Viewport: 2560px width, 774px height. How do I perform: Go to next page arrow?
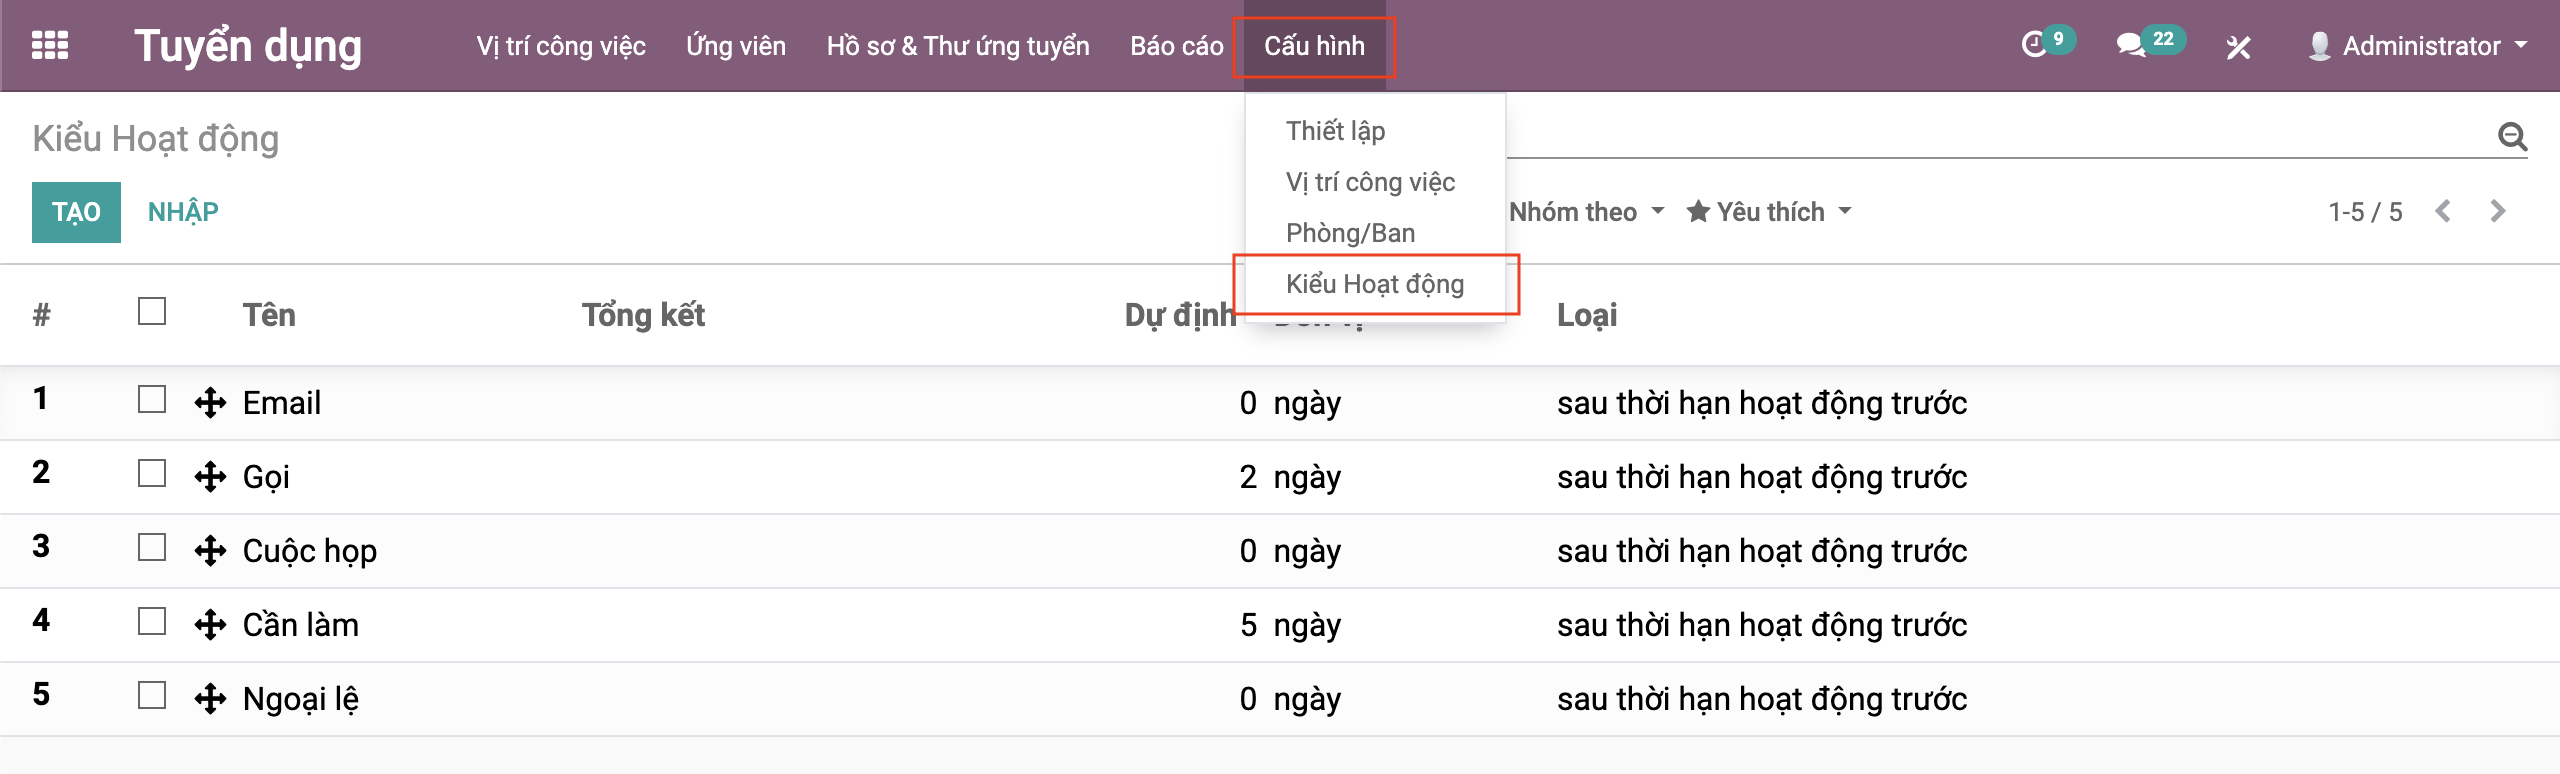[2497, 211]
